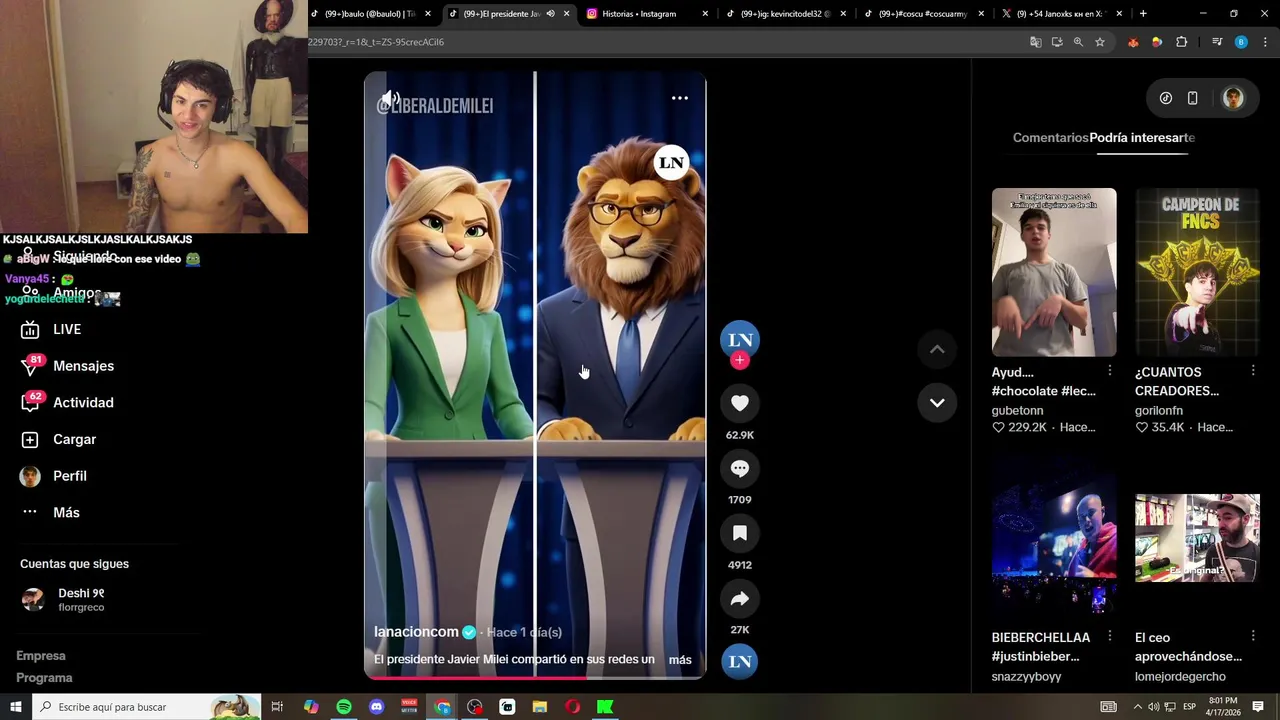Viewport: 1280px width, 720px height.
Task: Open the volume icon in the system tray
Action: 1153,707
